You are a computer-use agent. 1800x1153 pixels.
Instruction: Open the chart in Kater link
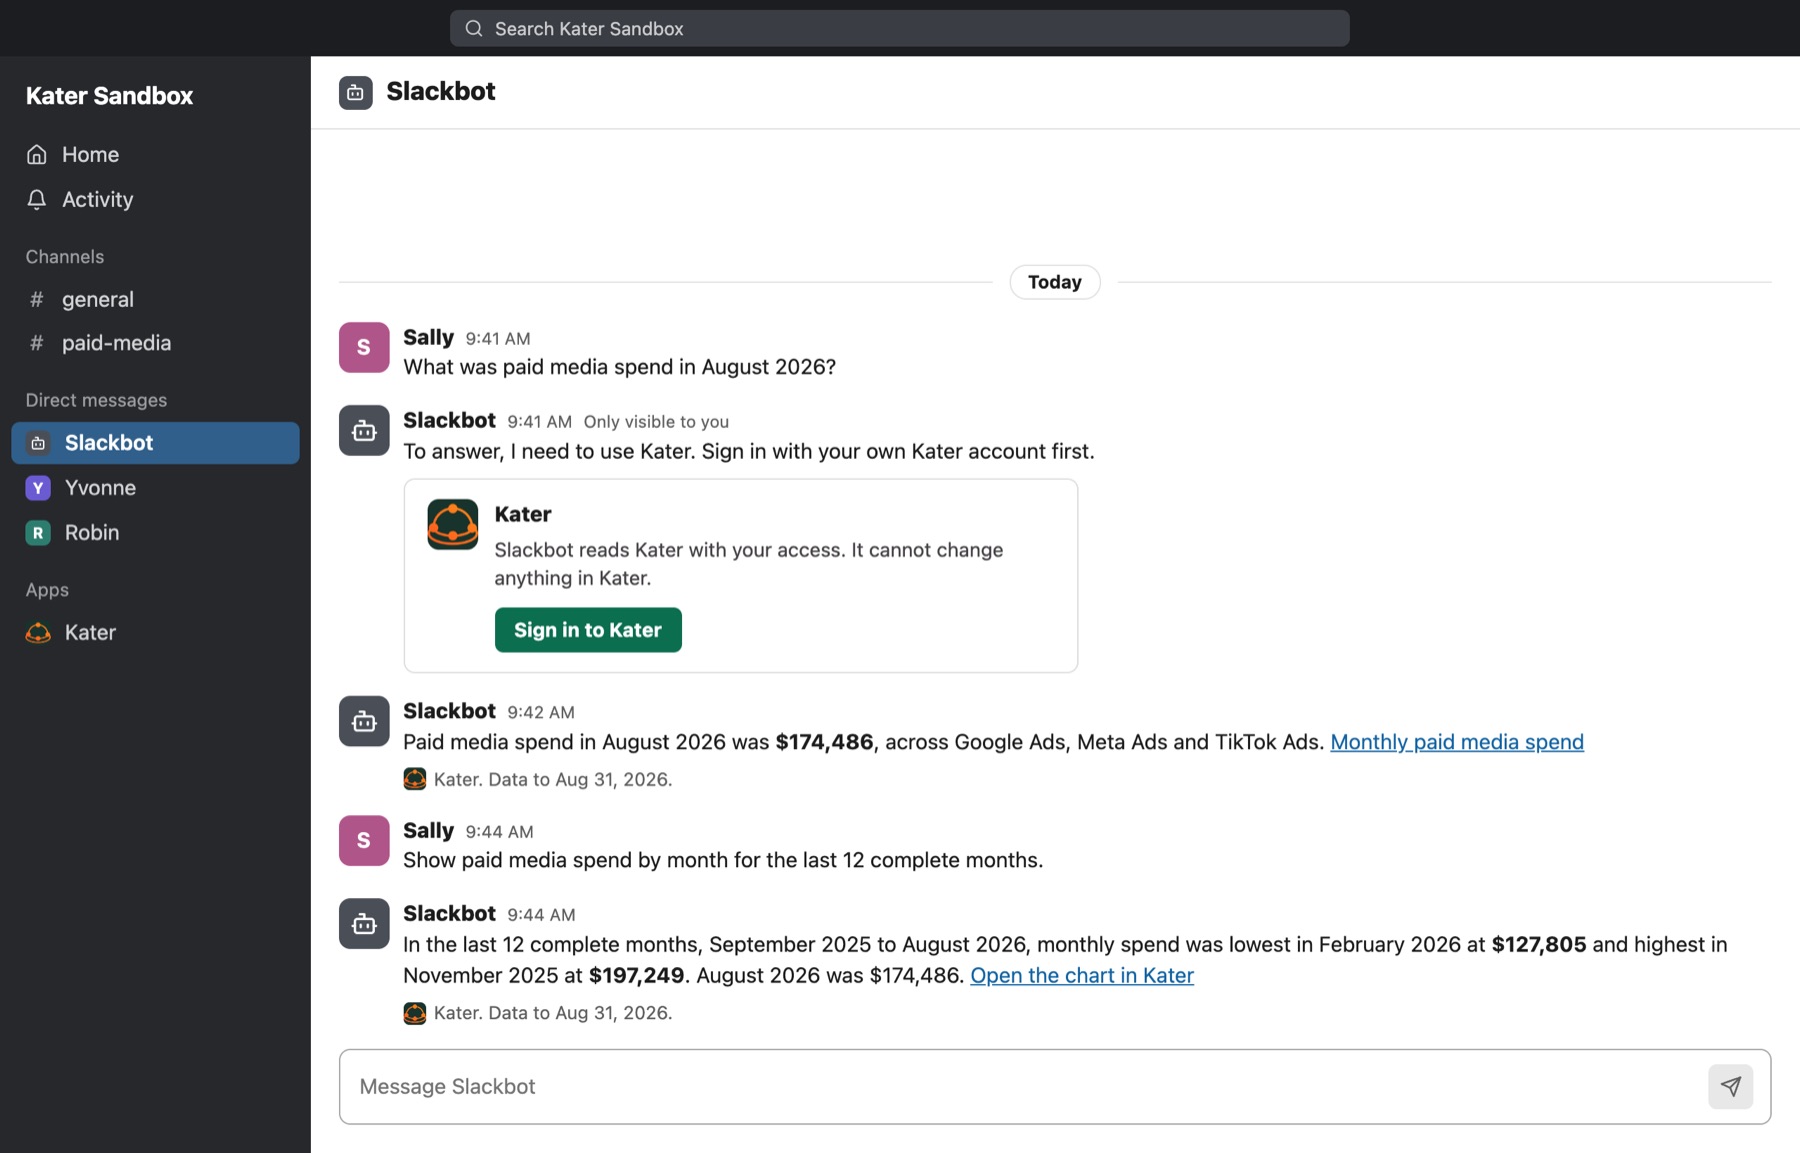(1082, 975)
